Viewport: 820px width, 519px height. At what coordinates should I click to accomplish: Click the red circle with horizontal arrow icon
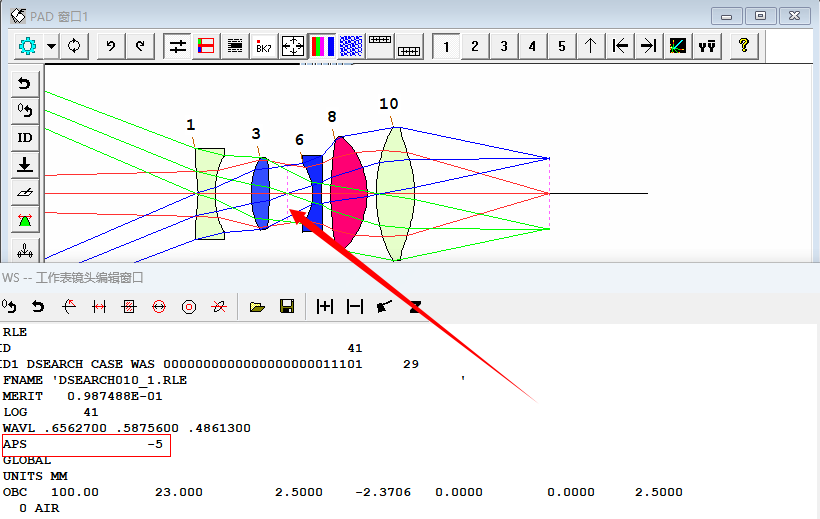[x=159, y=306]
